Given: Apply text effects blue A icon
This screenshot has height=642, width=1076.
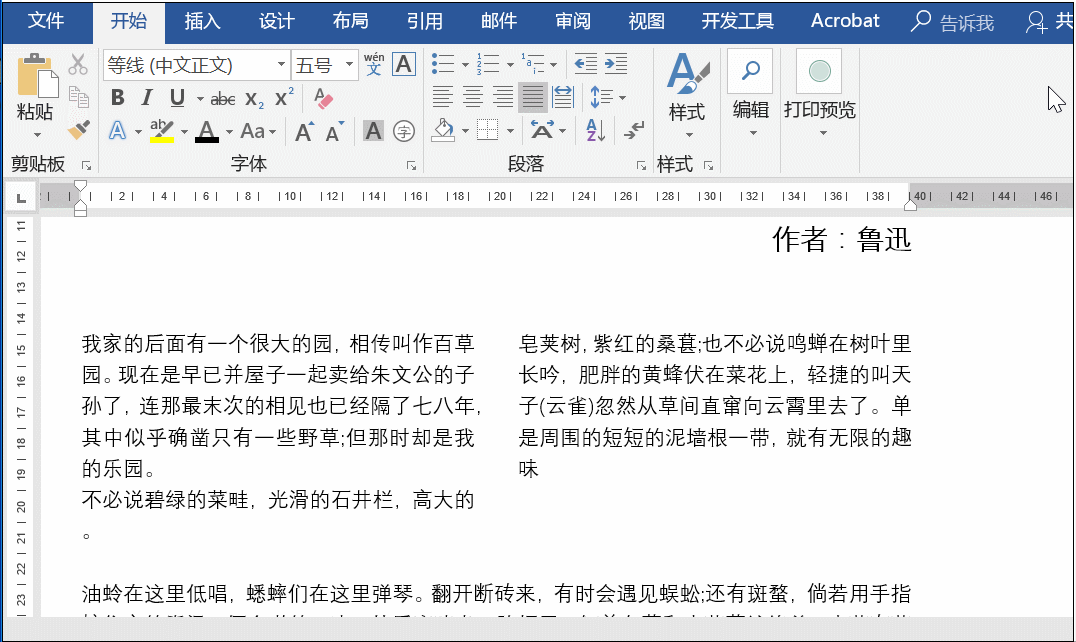Looking at the screenshot, I should pos(117,130).
